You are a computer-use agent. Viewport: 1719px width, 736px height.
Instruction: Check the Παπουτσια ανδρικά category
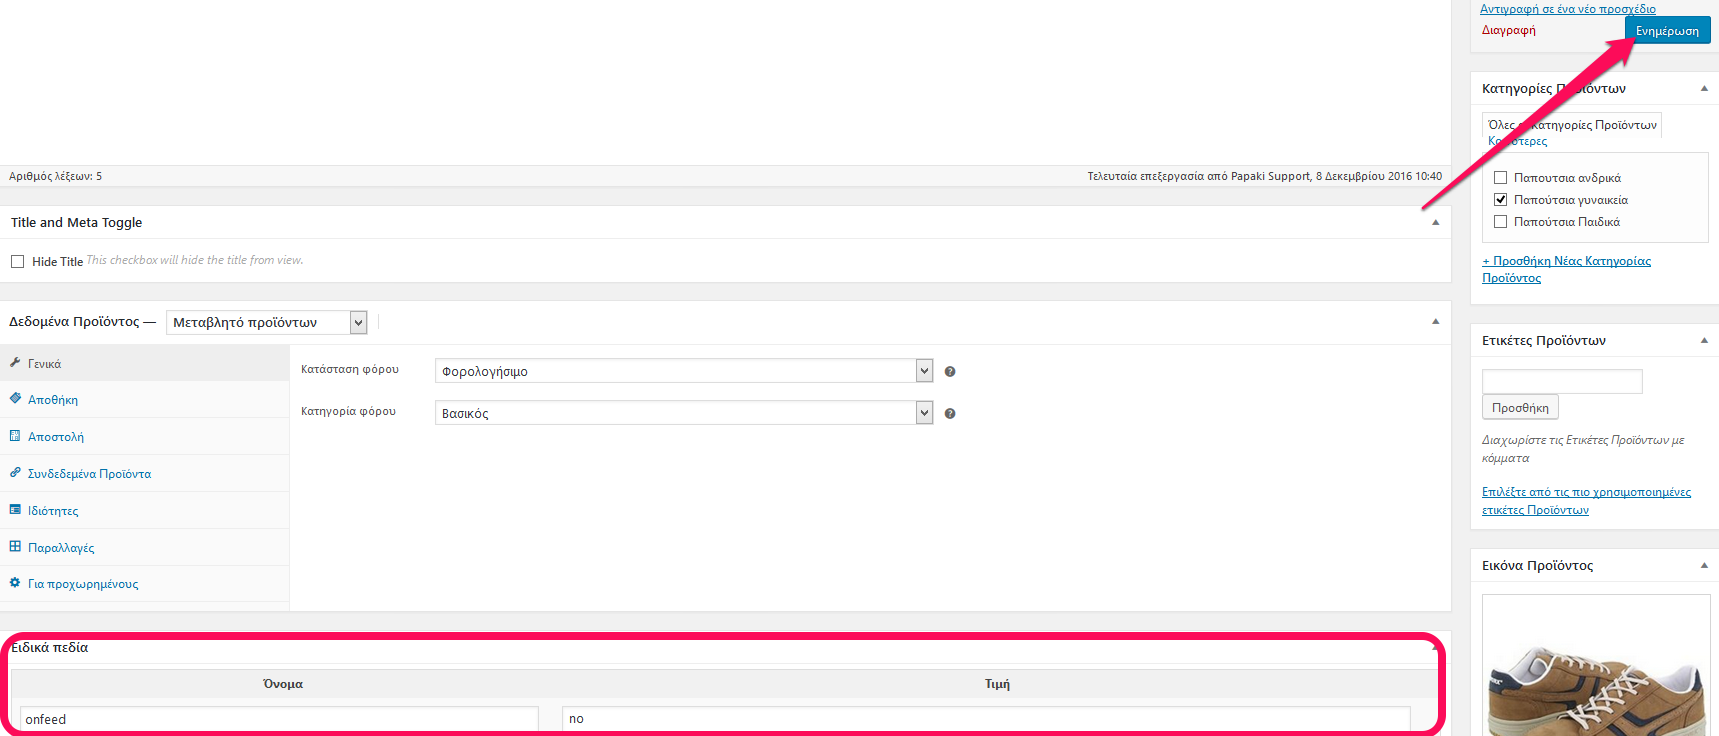pyautogui.click(x=1500, y=178)
